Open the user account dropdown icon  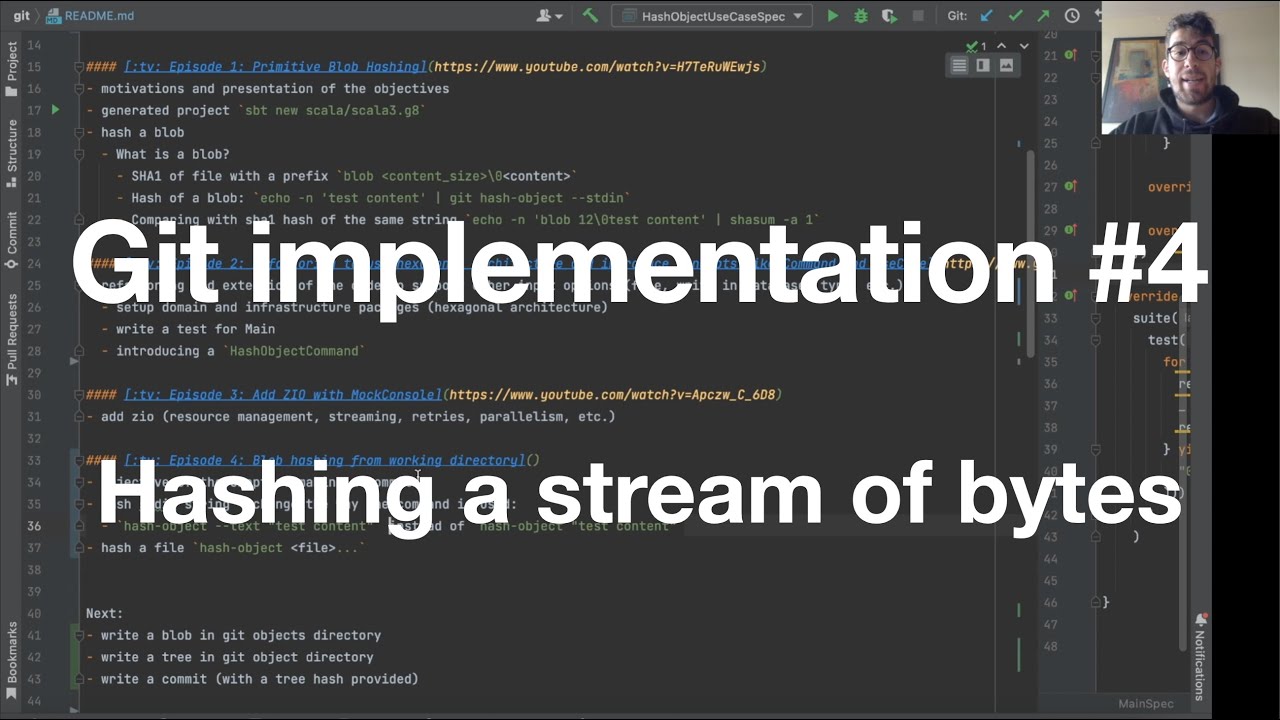(x=549, y=16)
